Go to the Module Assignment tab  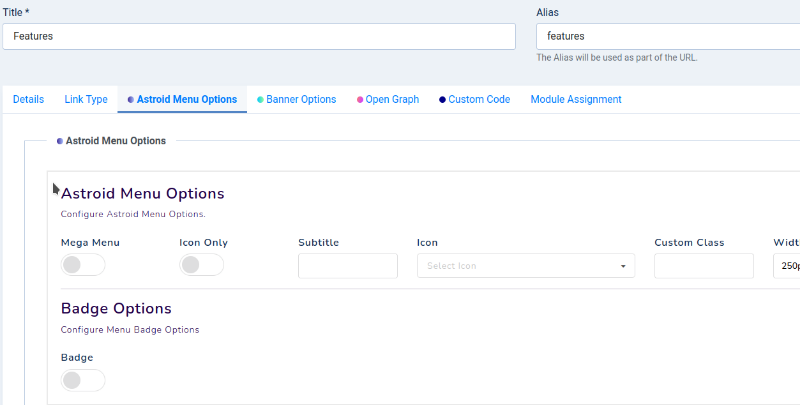pos(576,99)
